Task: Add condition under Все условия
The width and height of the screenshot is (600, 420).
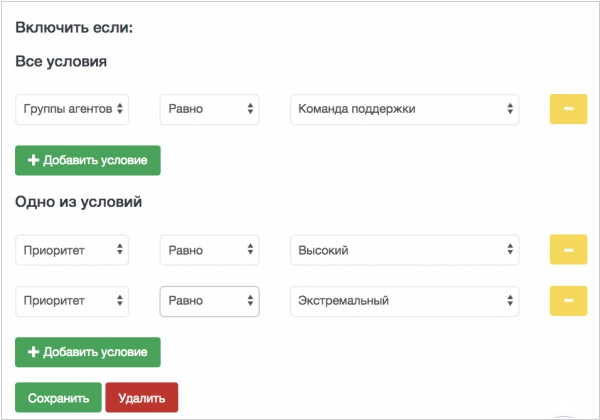Action: [88, 160]
